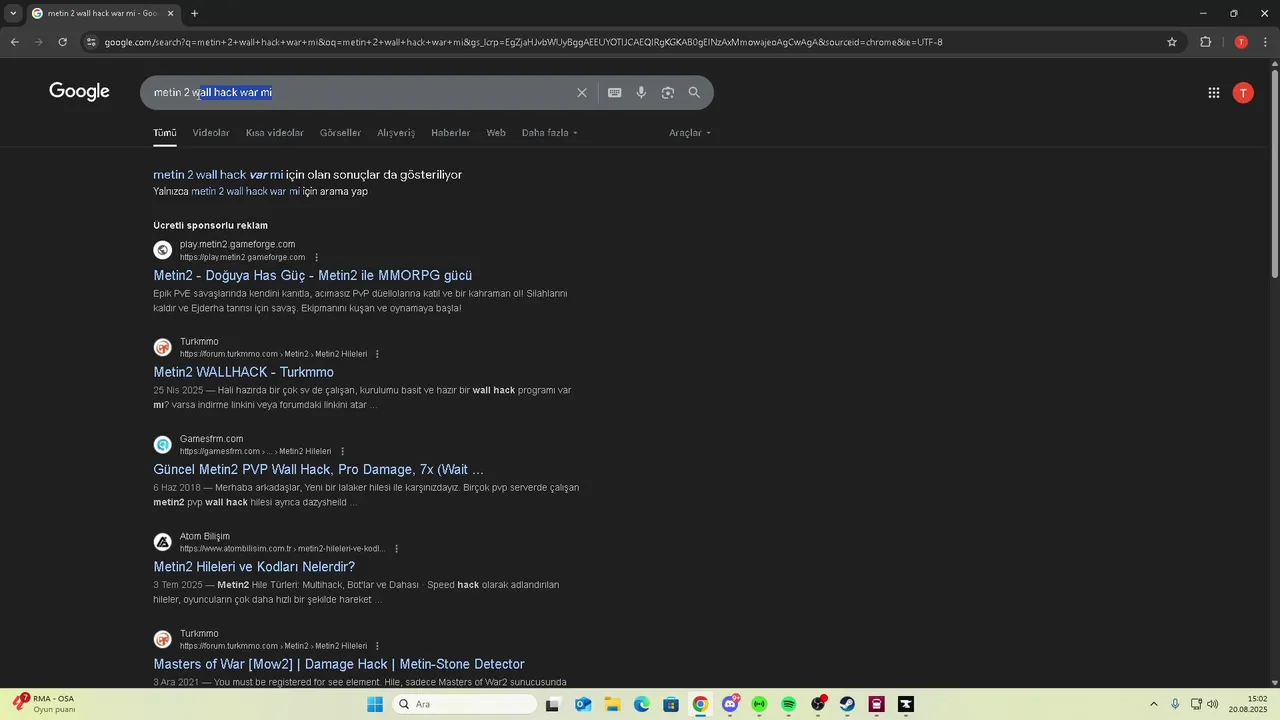Open Steam from the taskbar

point(847,704)
